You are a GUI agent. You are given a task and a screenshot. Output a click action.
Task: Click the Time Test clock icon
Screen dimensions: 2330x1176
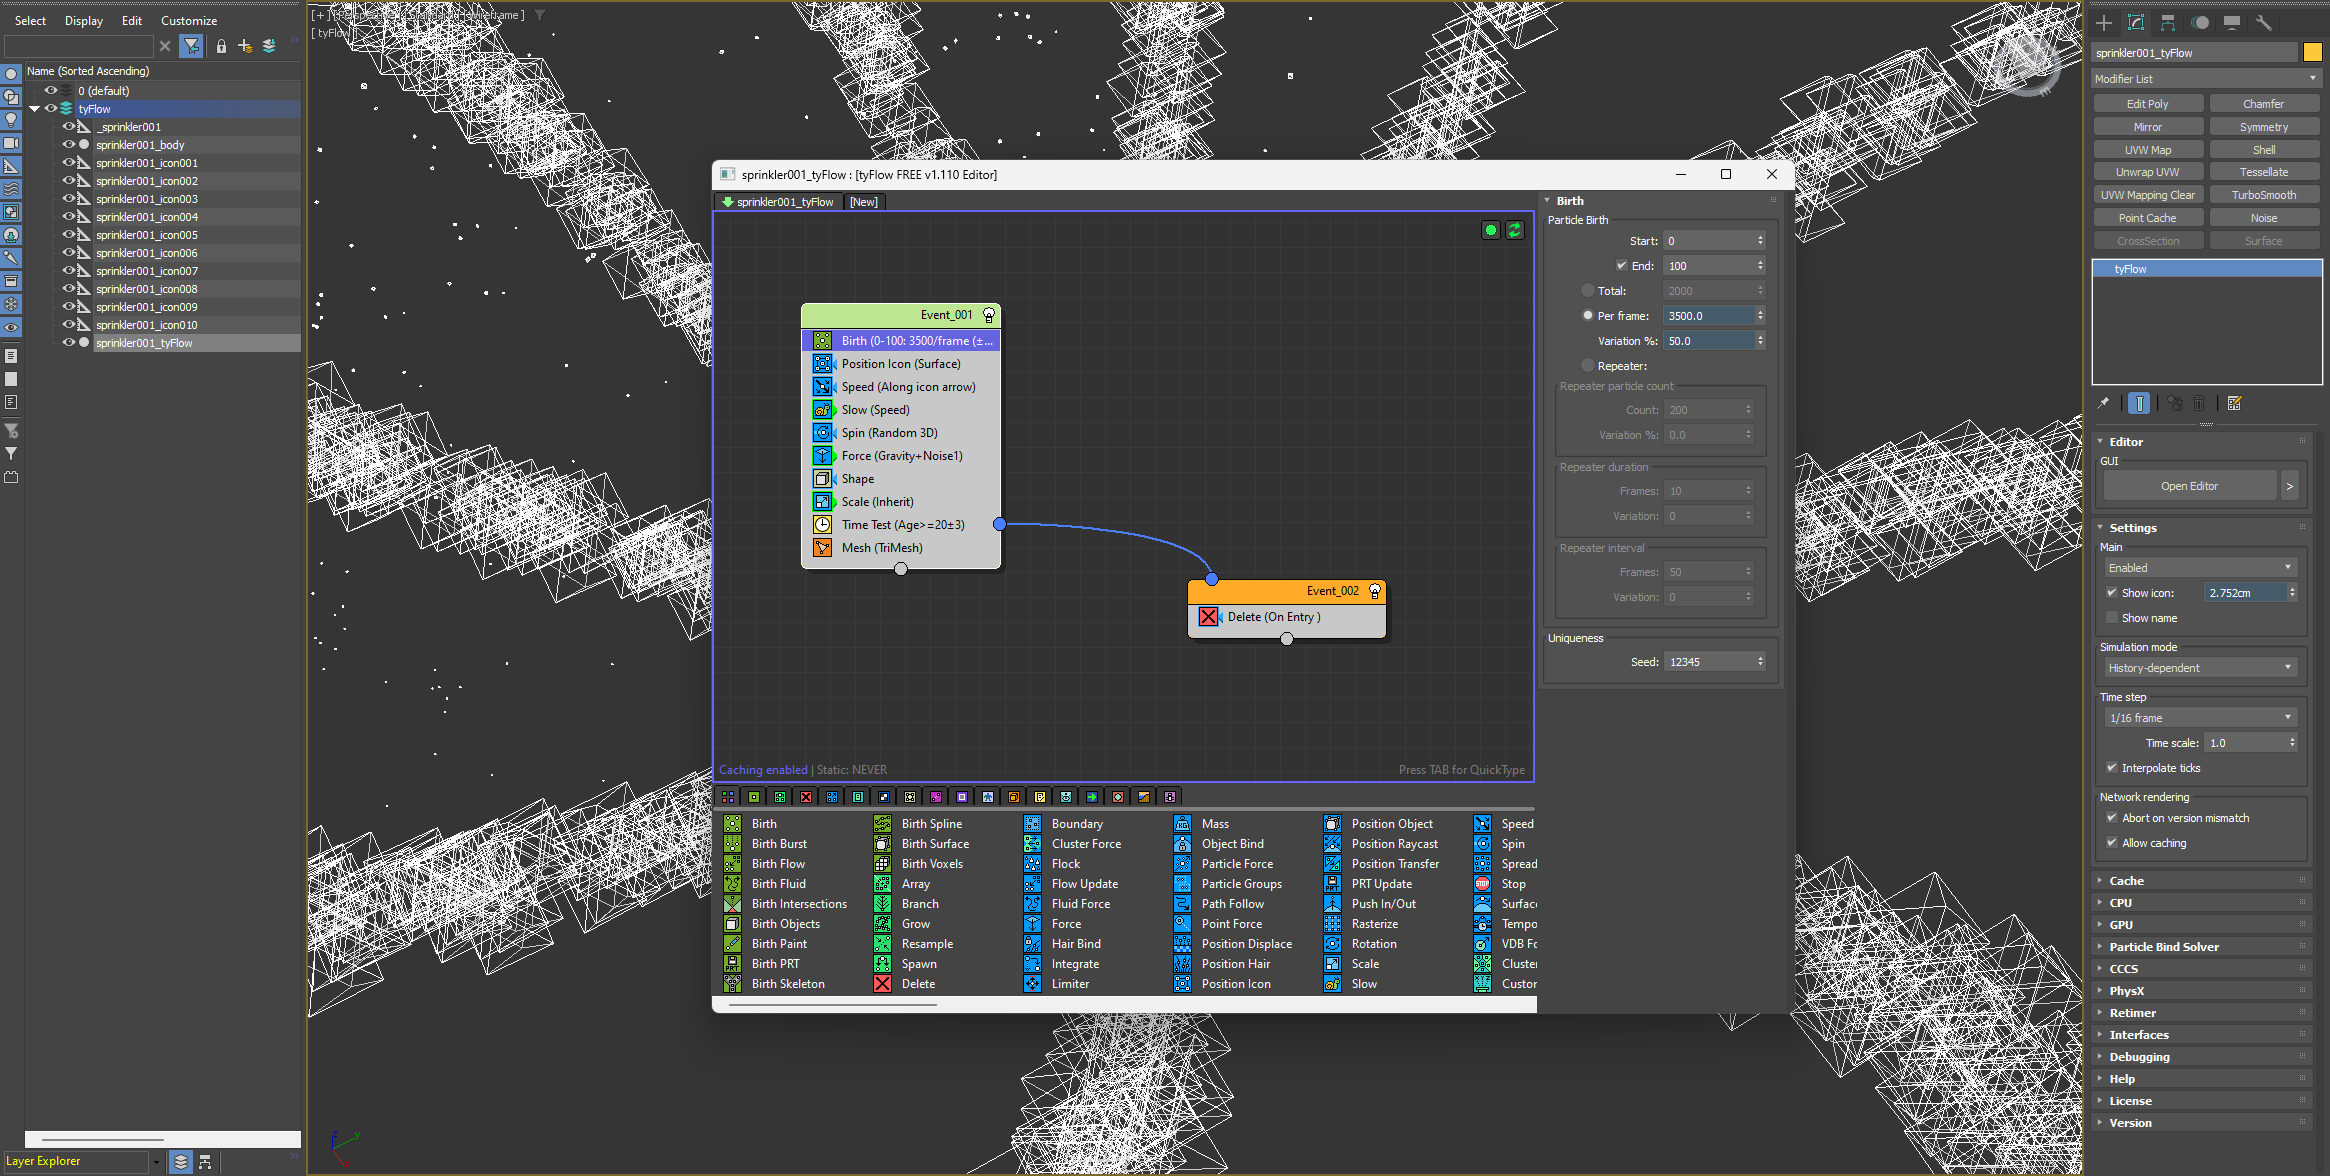click(x=822, y=525)
